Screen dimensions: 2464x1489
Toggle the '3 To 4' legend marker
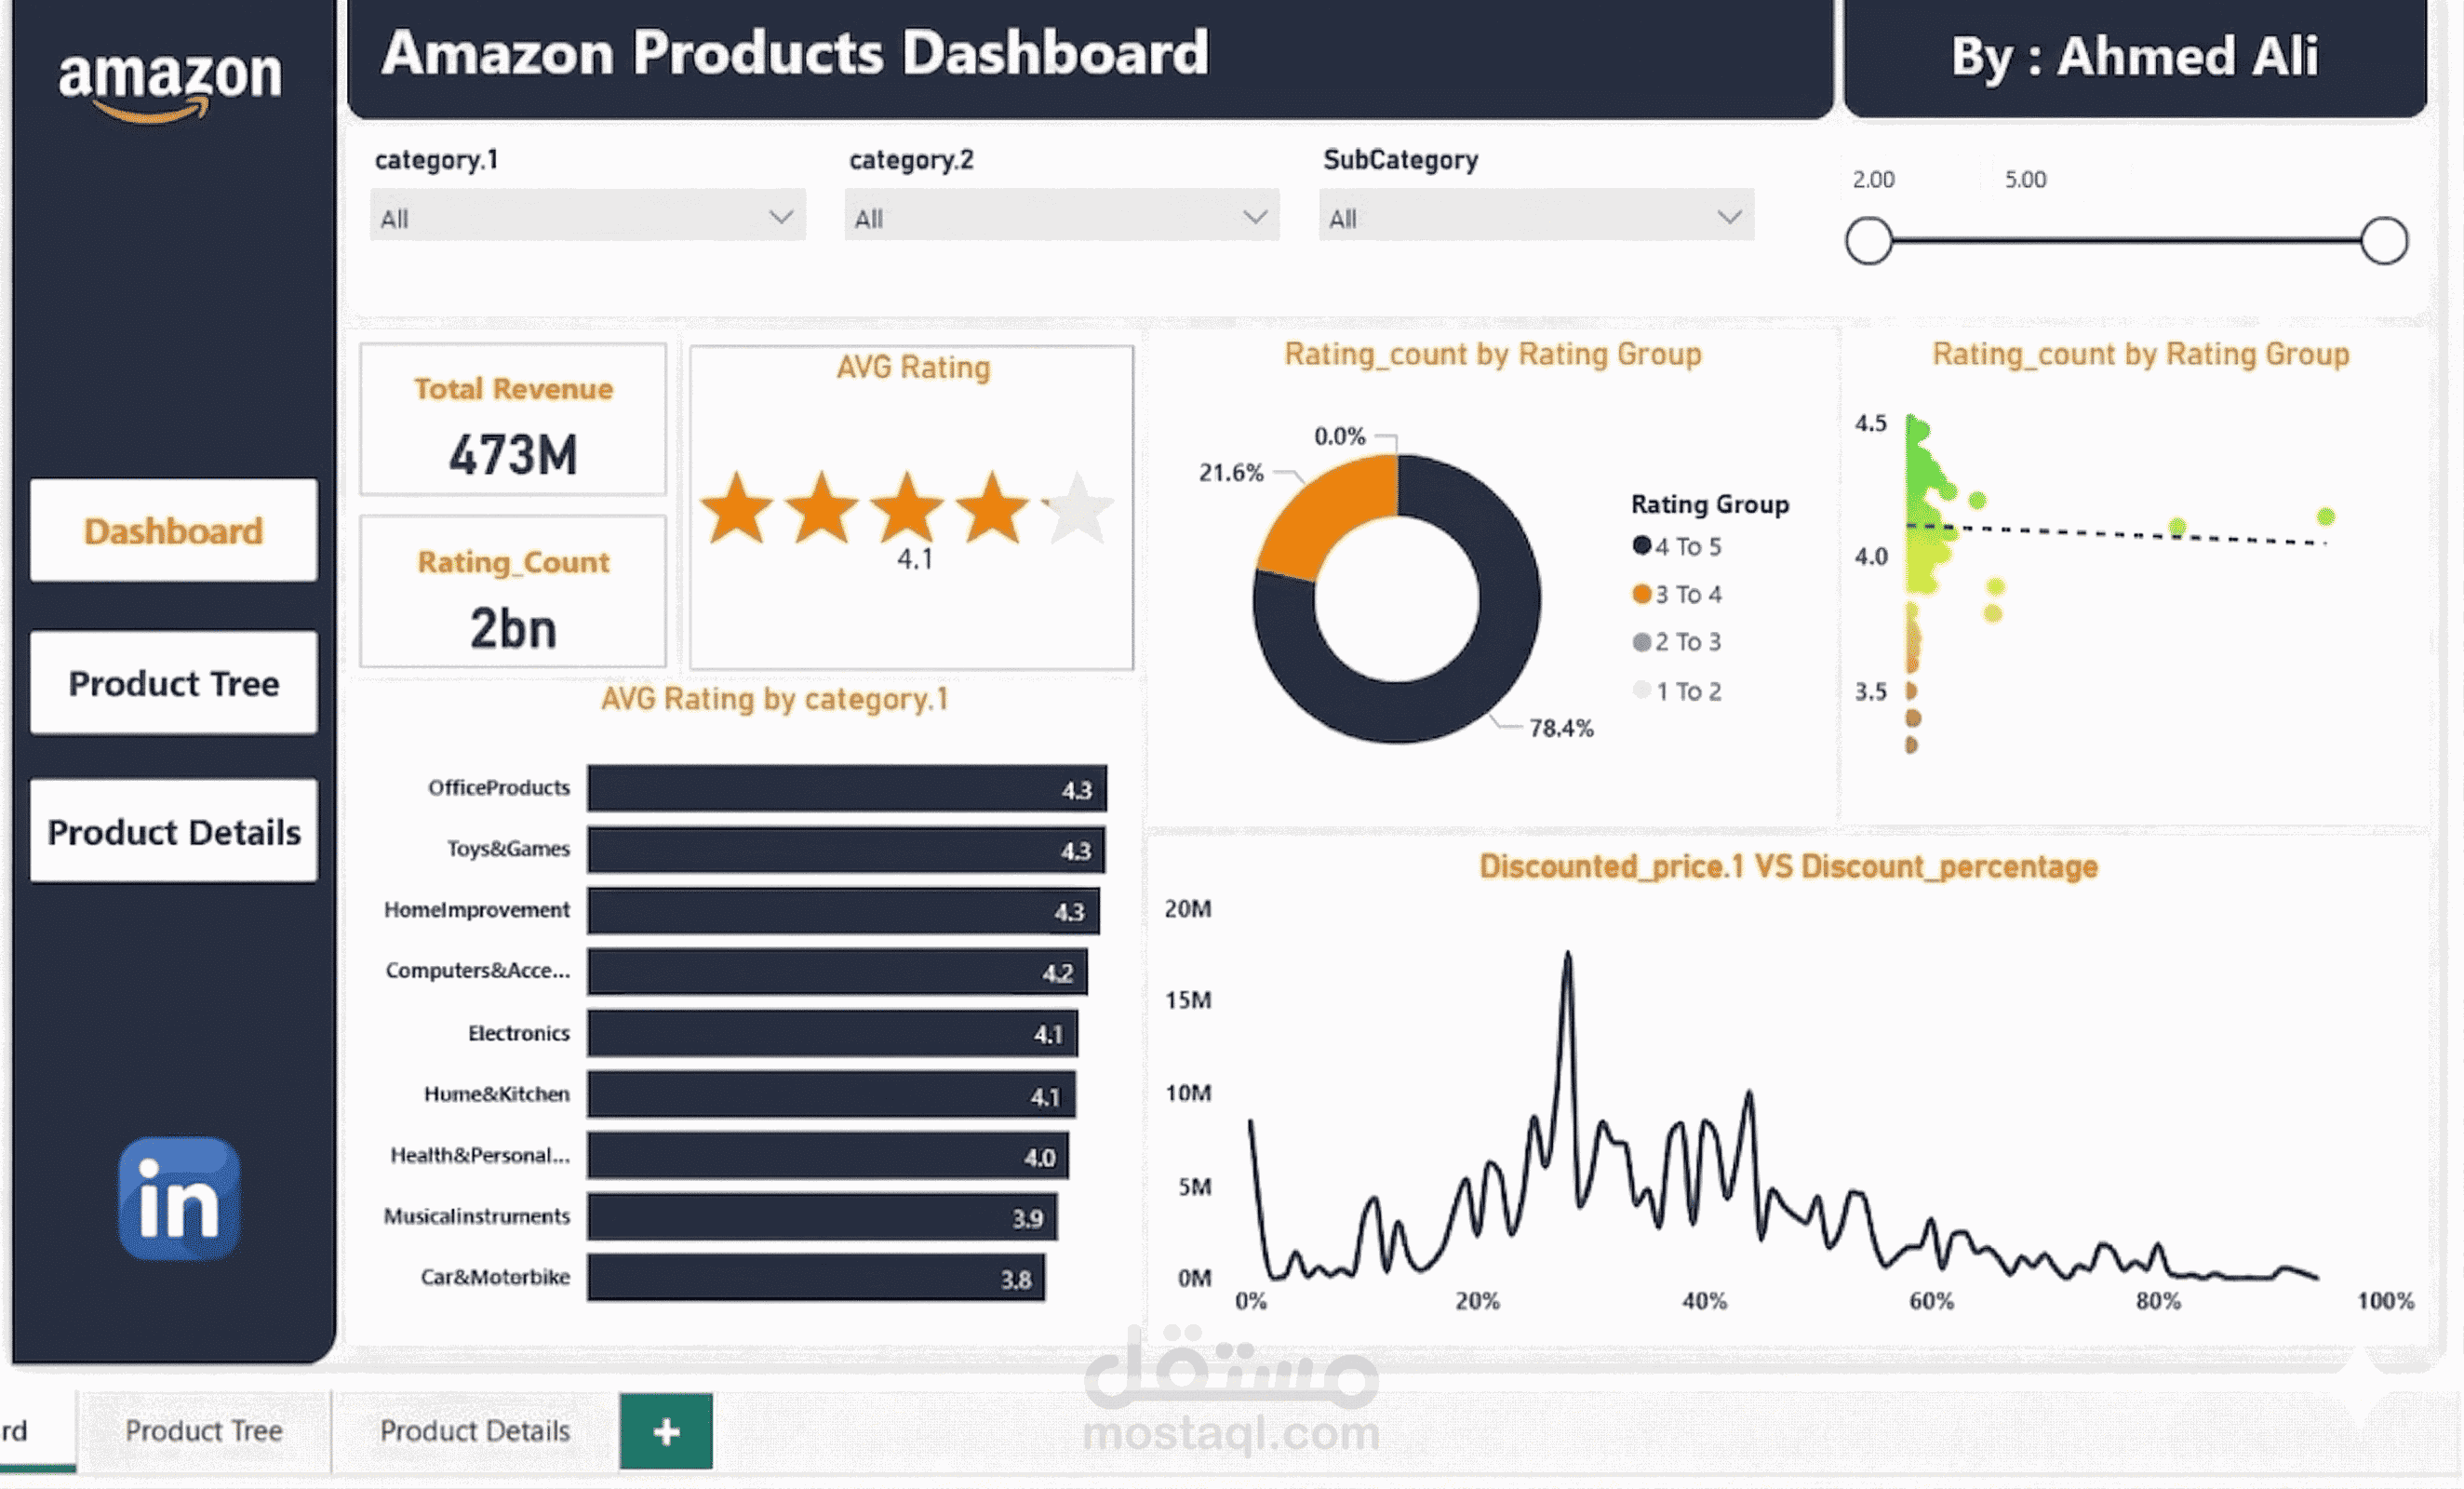1641,594
